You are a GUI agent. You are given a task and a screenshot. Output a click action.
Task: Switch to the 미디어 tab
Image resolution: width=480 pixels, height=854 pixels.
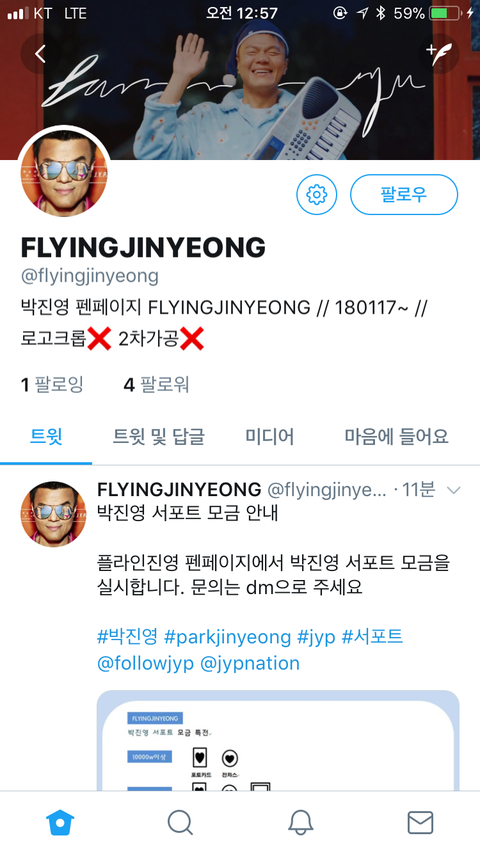269,436
